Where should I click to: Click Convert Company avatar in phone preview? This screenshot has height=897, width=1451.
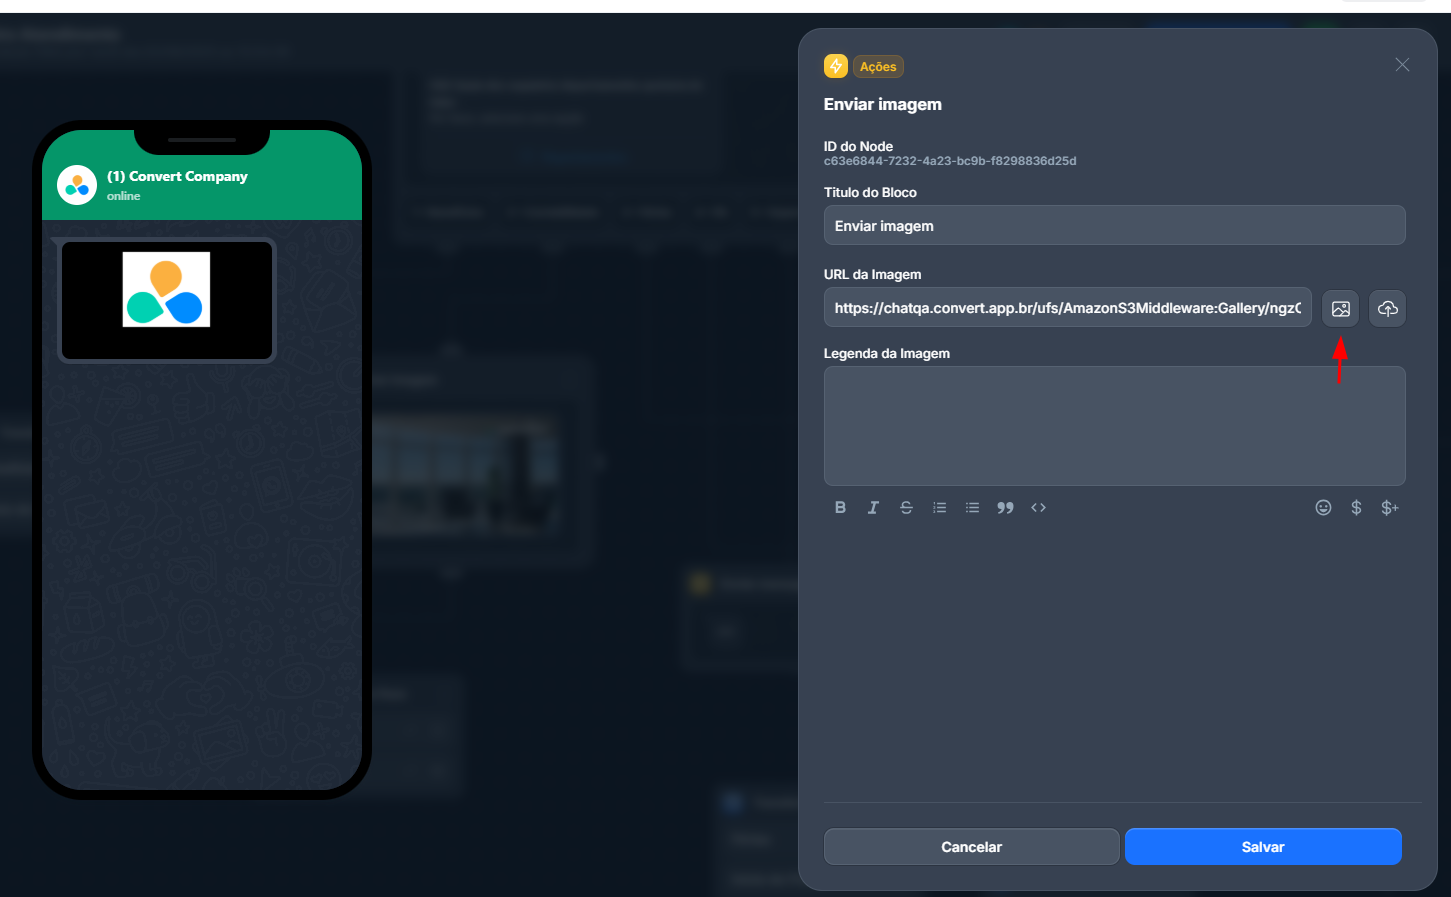(x=77, y=185)
